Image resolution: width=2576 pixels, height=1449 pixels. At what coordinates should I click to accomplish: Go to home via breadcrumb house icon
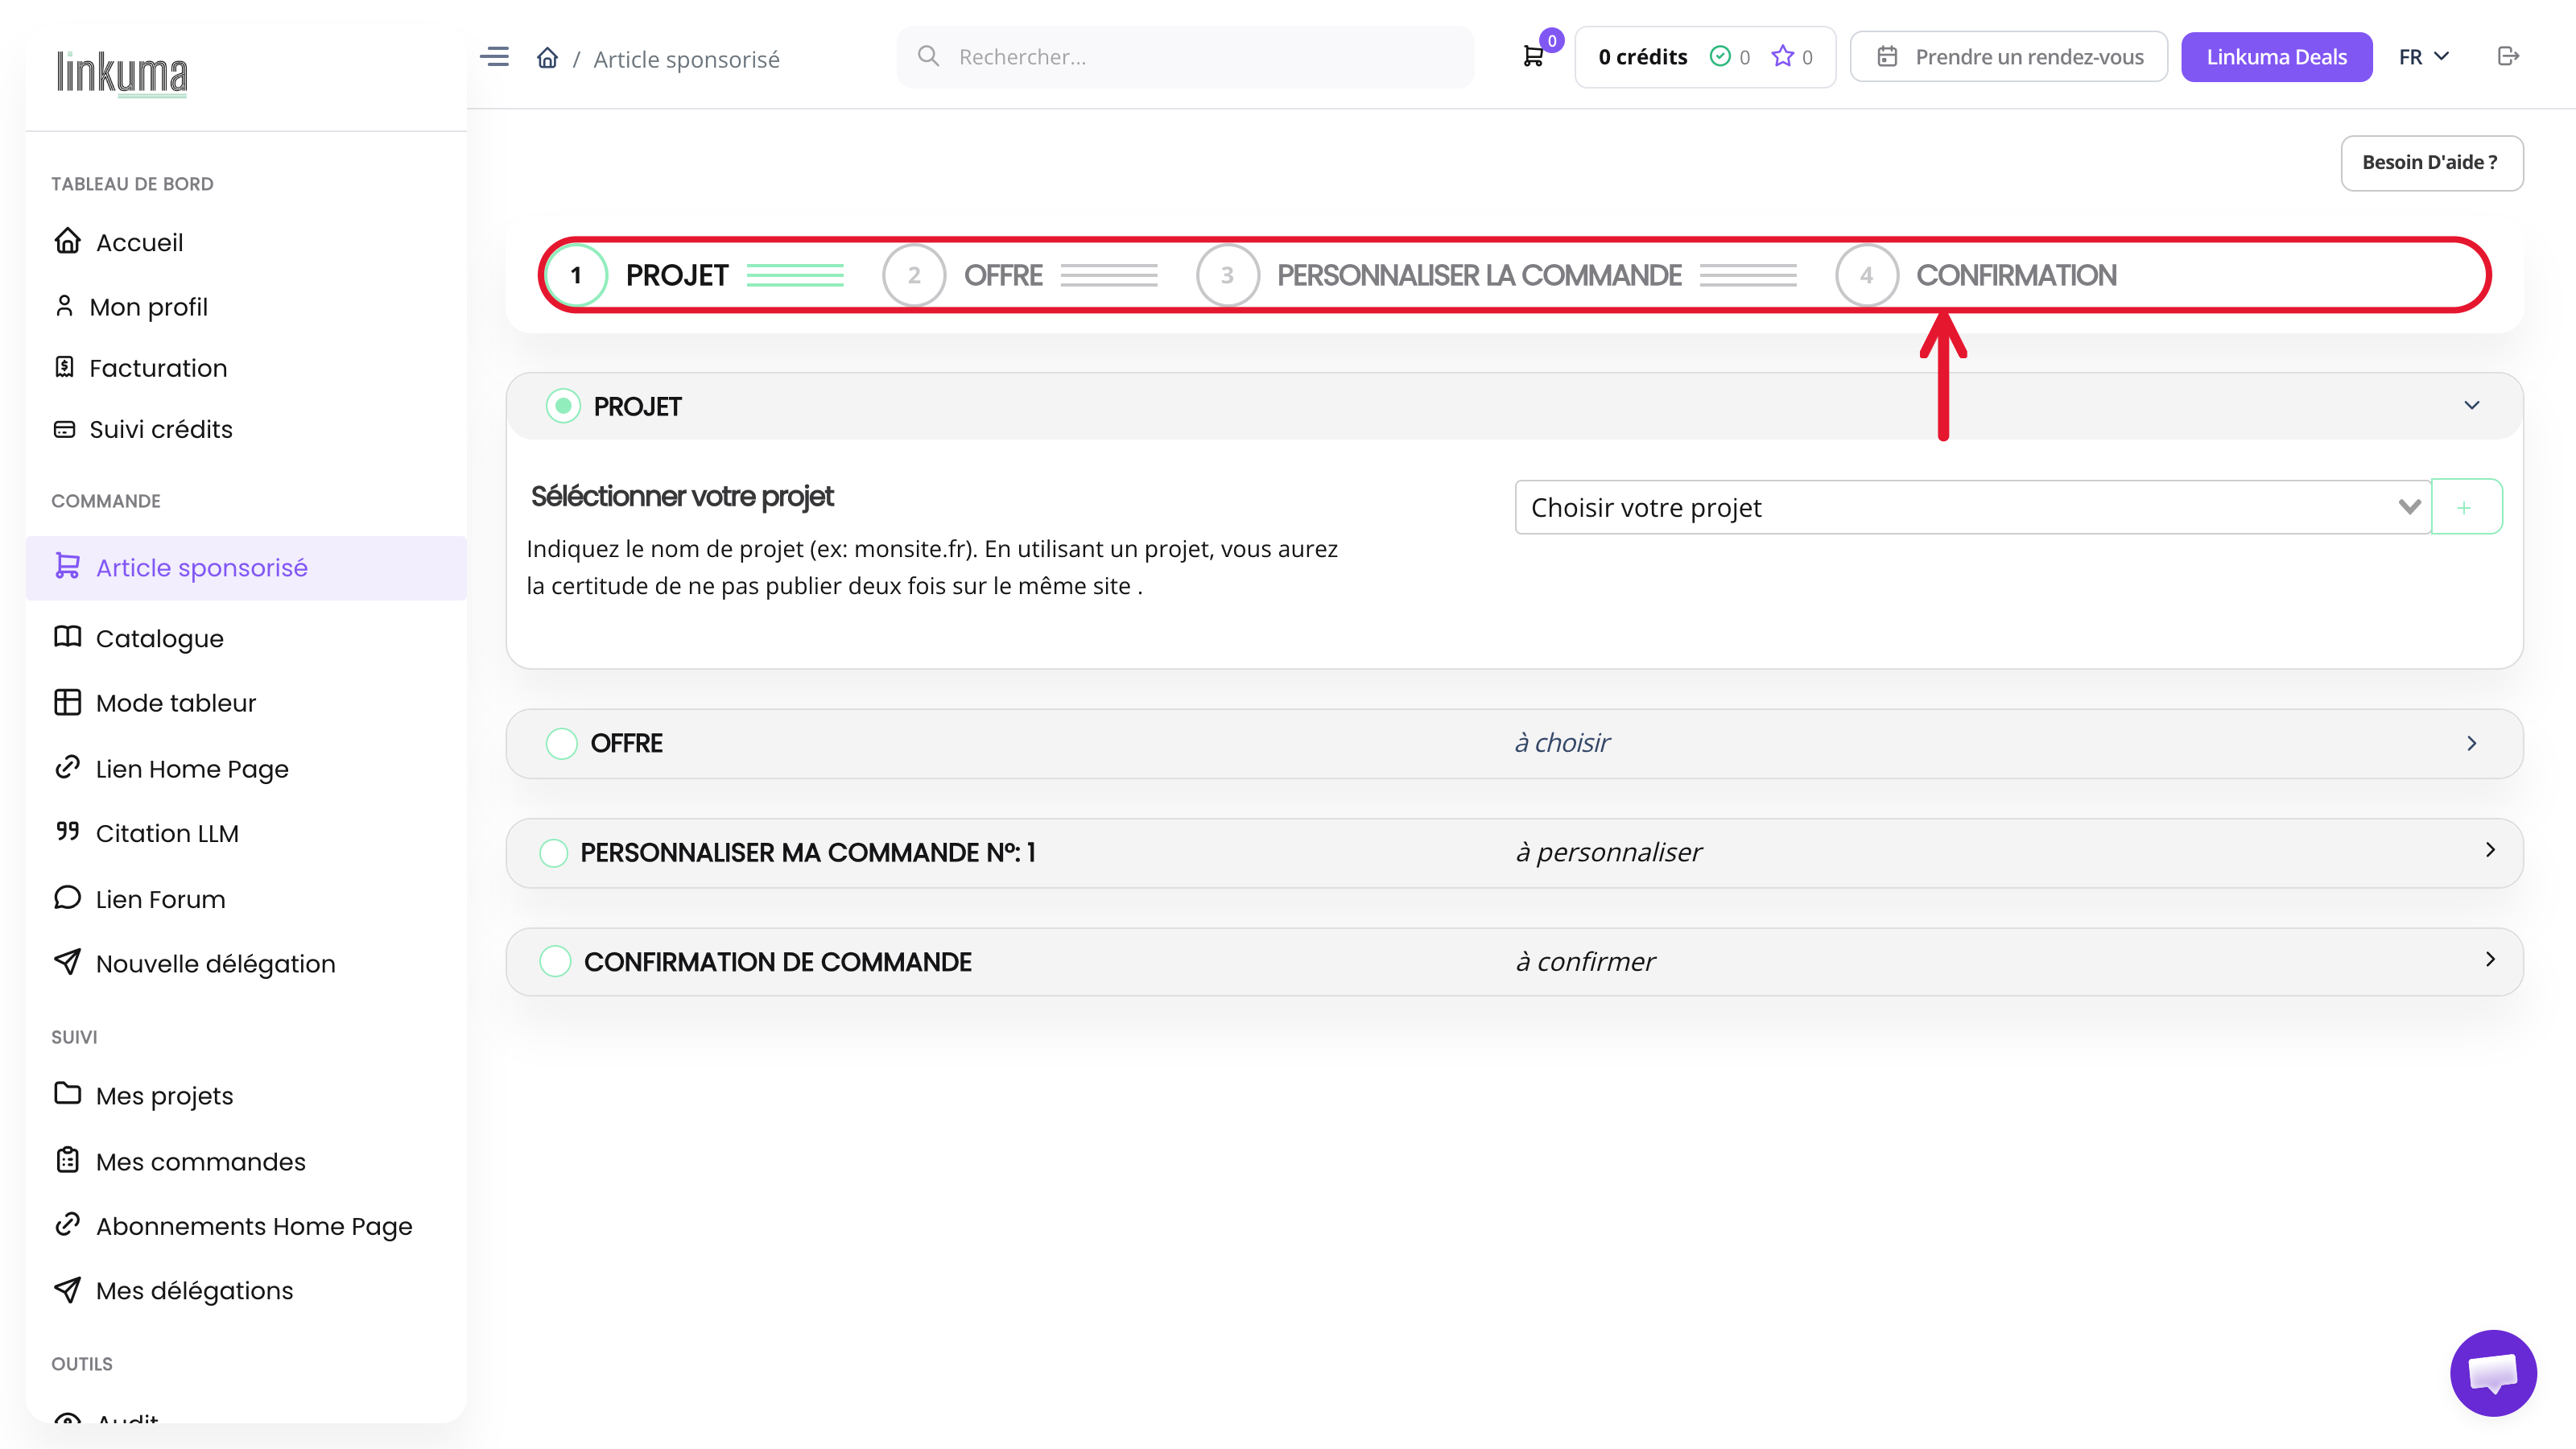547,58
